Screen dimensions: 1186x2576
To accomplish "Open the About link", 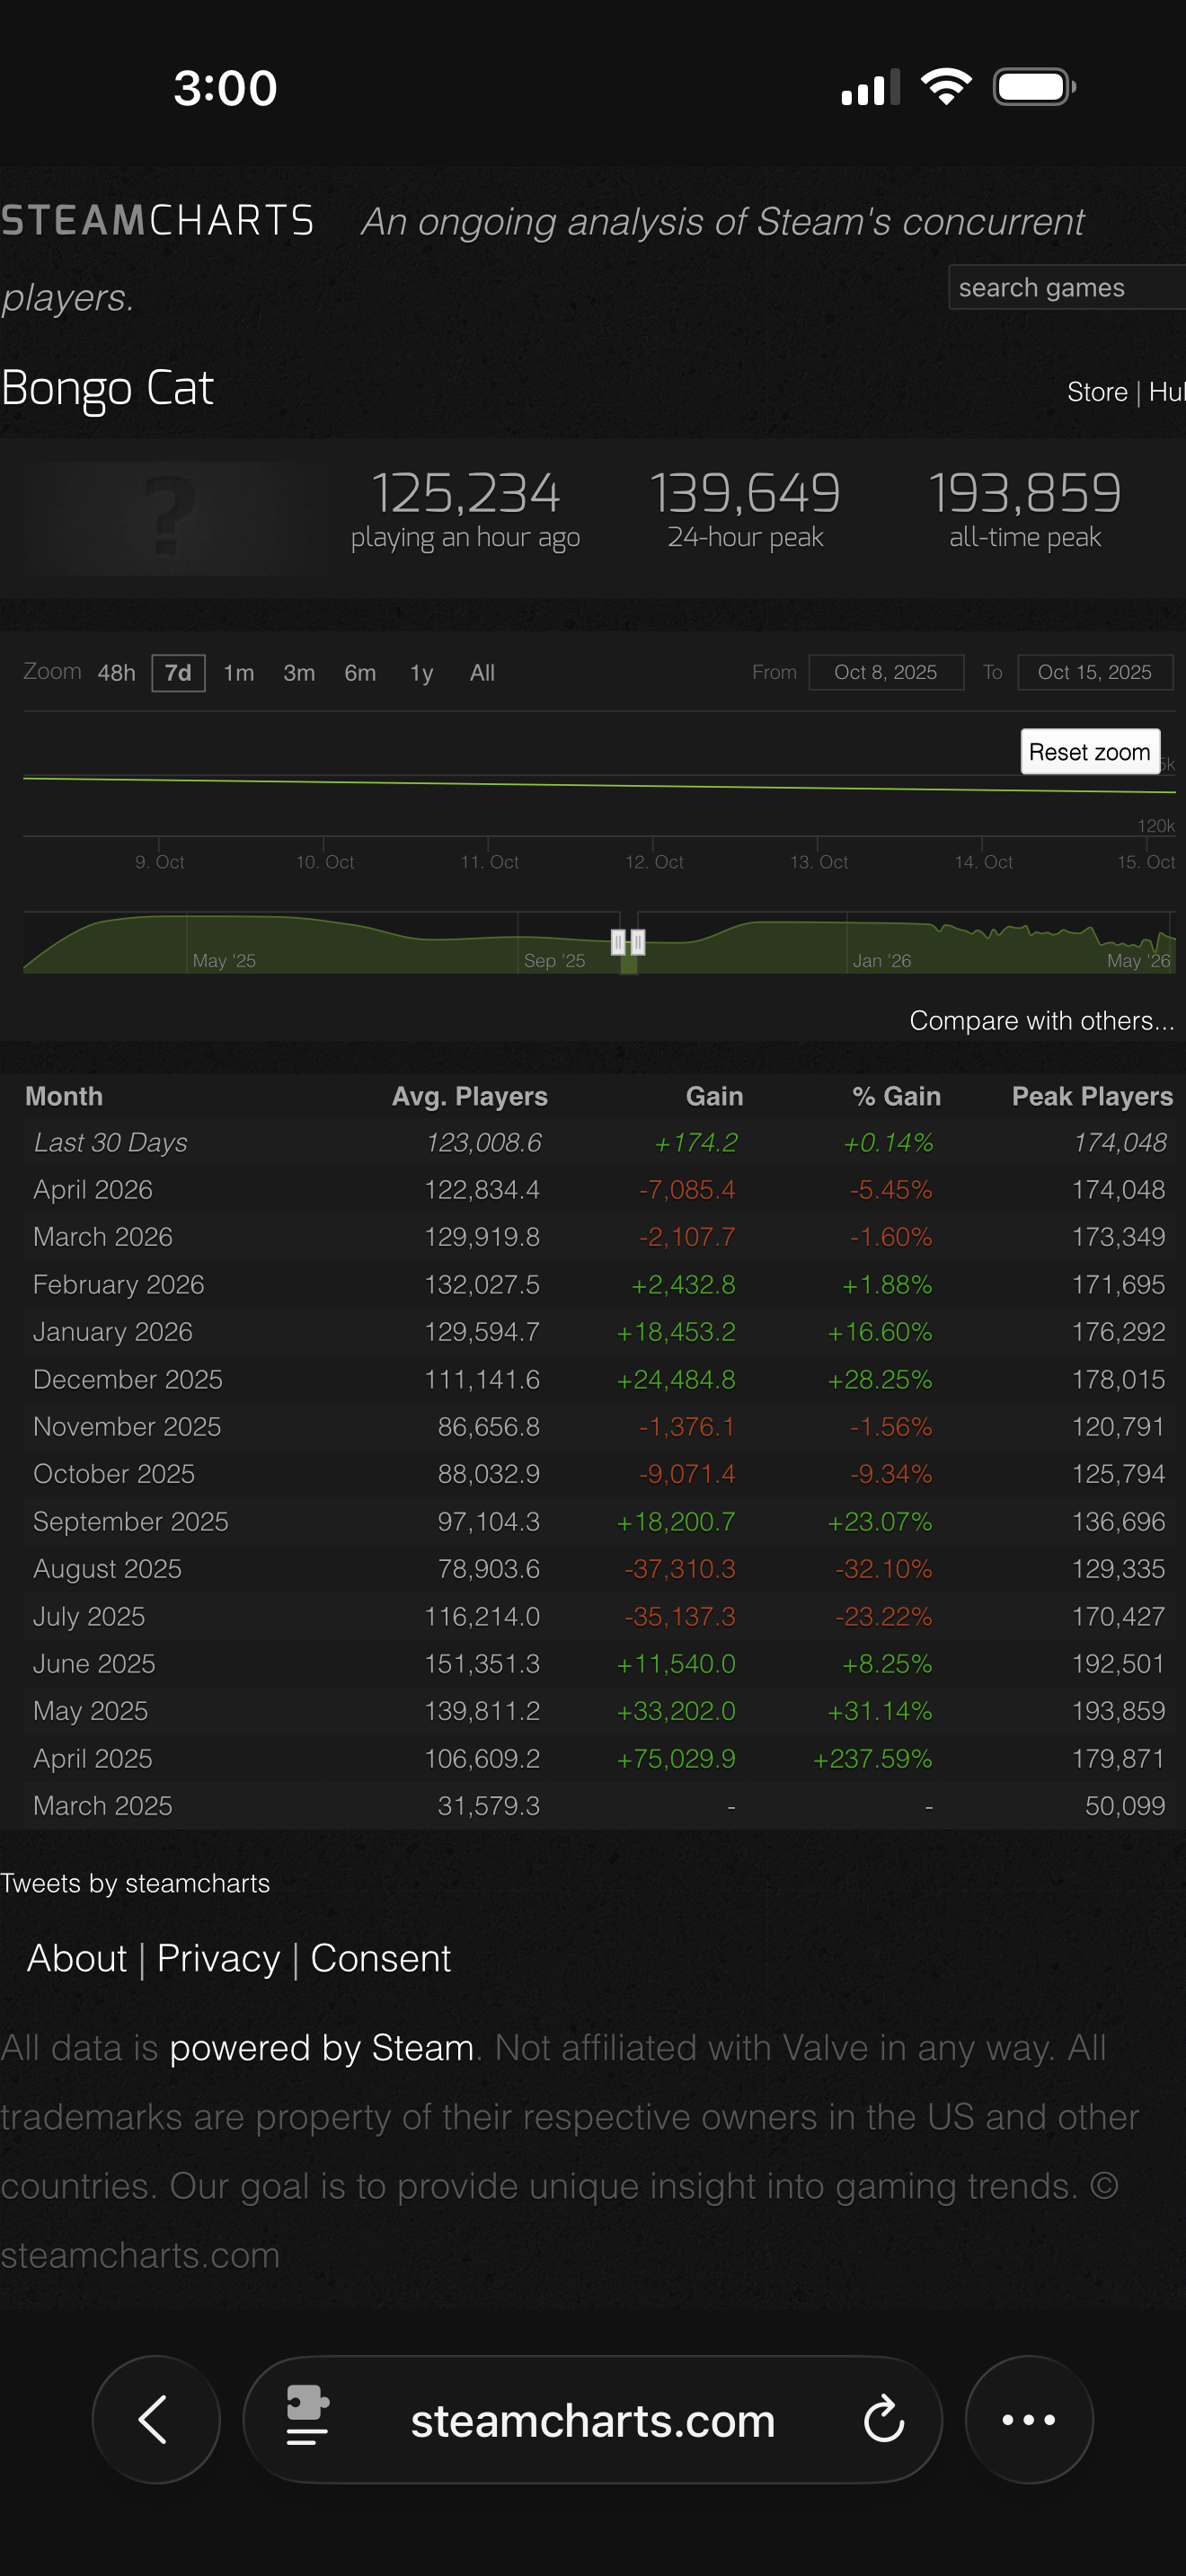I will tap(77, 1957).
